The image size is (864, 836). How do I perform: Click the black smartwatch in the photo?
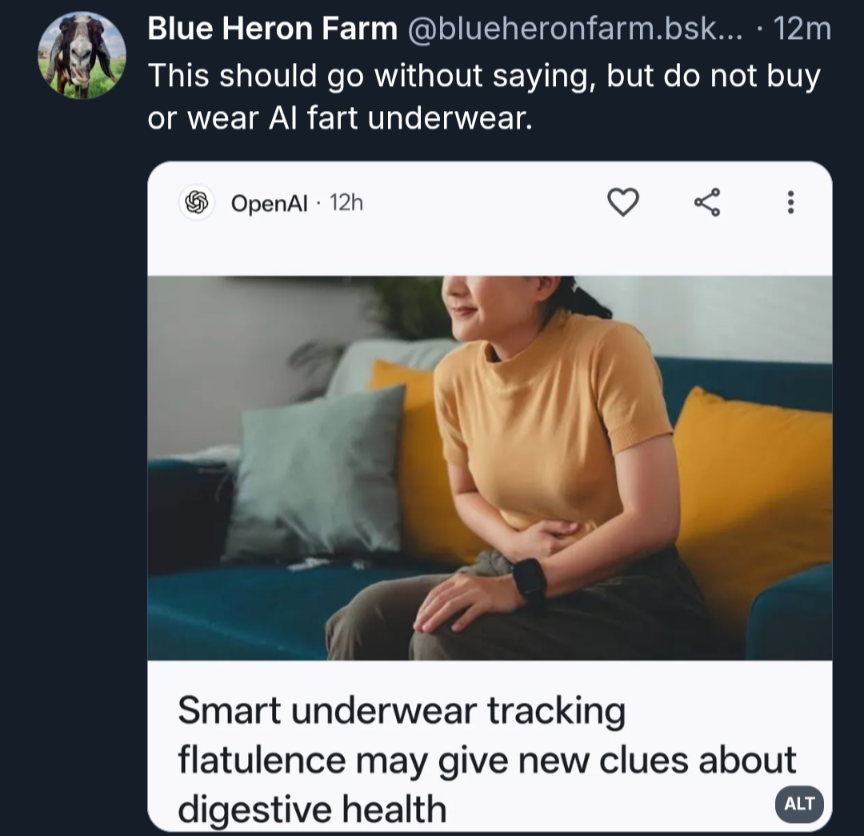529,580
